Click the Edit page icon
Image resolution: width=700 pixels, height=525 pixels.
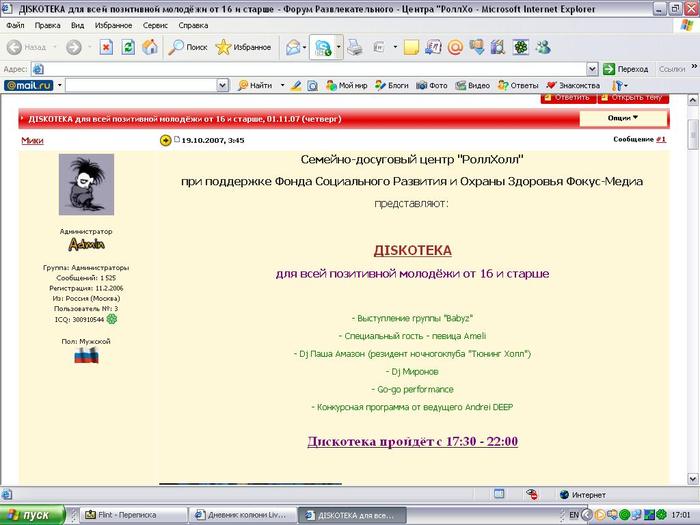tap(379, 47)
